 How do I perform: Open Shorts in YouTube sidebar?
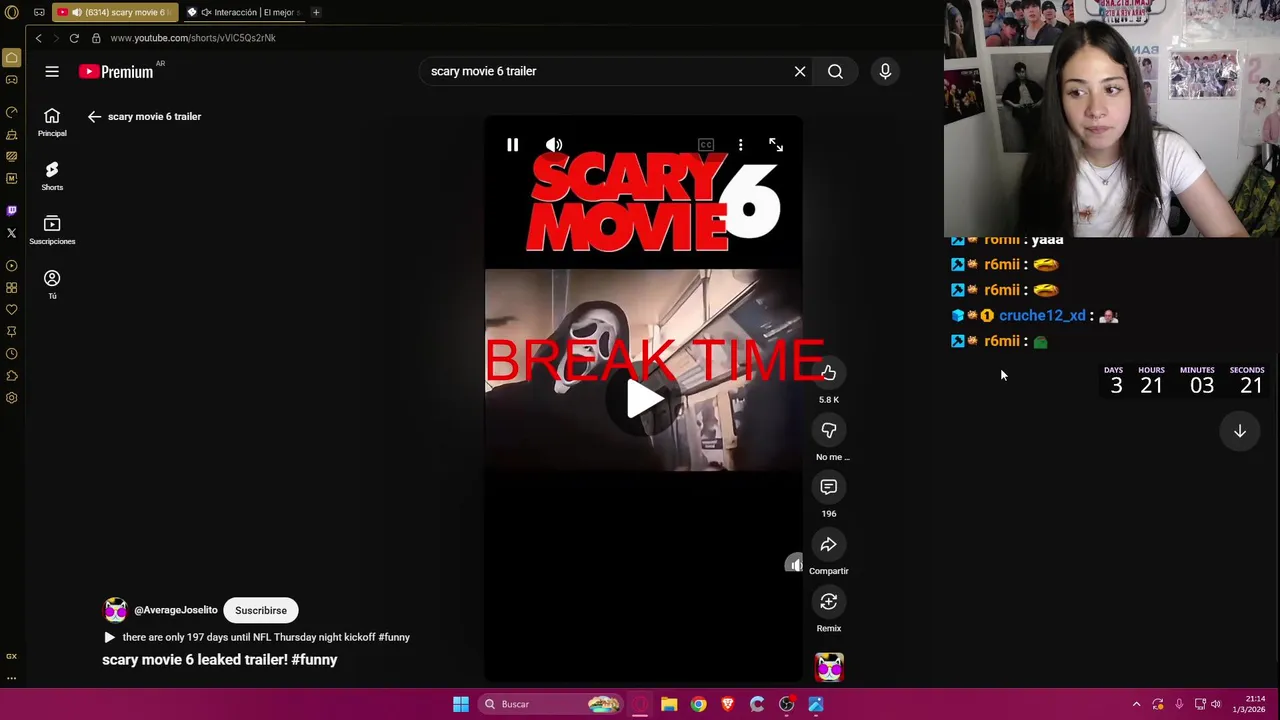coord(52,176)
